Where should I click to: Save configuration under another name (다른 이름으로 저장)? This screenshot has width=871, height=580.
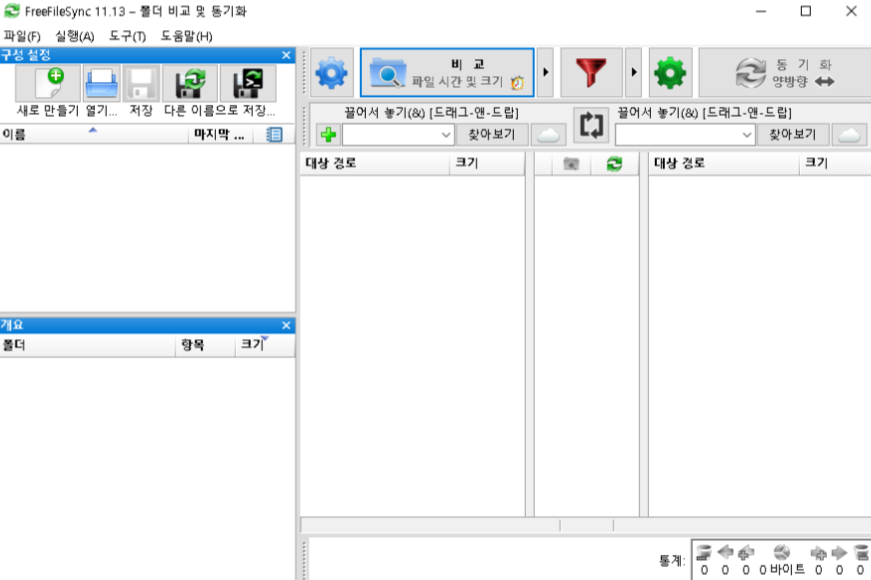[x=190, y=84]
